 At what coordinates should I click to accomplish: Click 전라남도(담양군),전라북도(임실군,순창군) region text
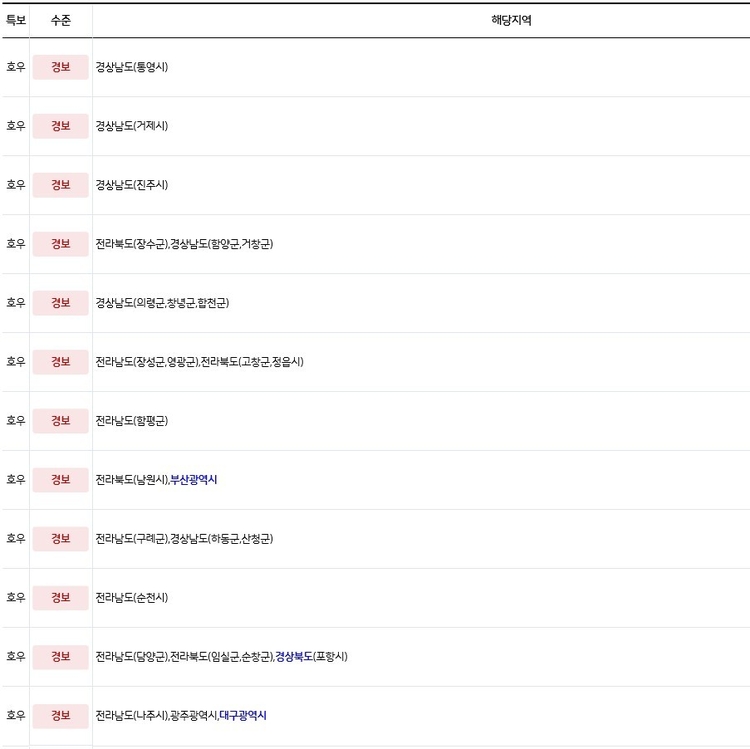pos(185,657)
